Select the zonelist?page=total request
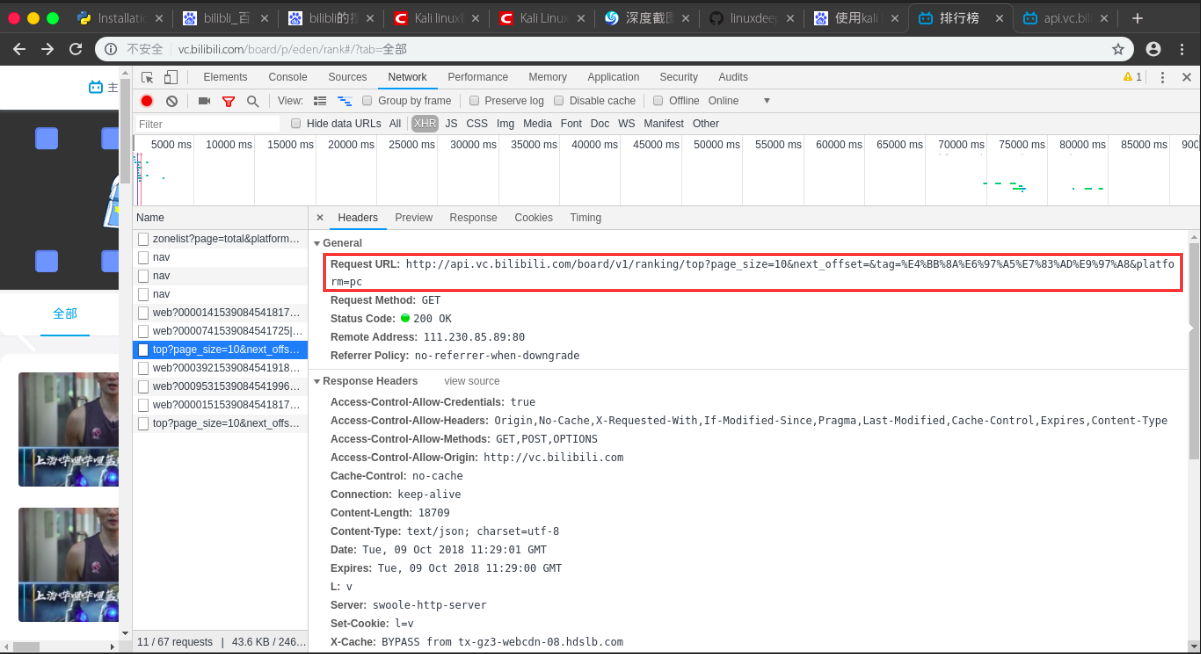This screenshot has width=1201, height=654. [220, 239]
